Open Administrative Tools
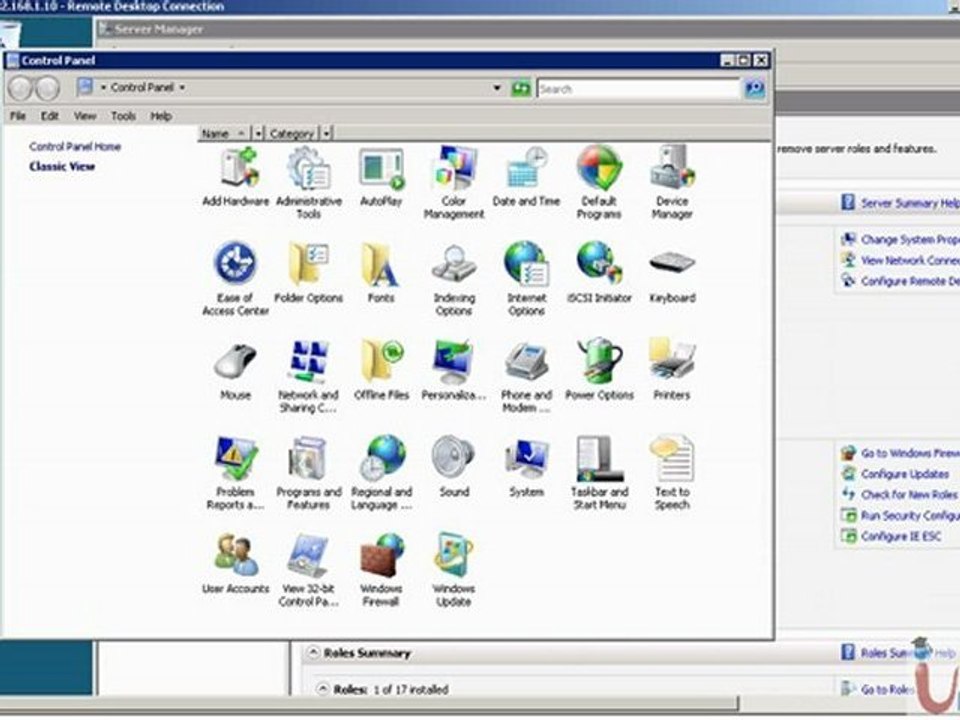This screenshot has height=720, width=960. (x=309, y=182)
